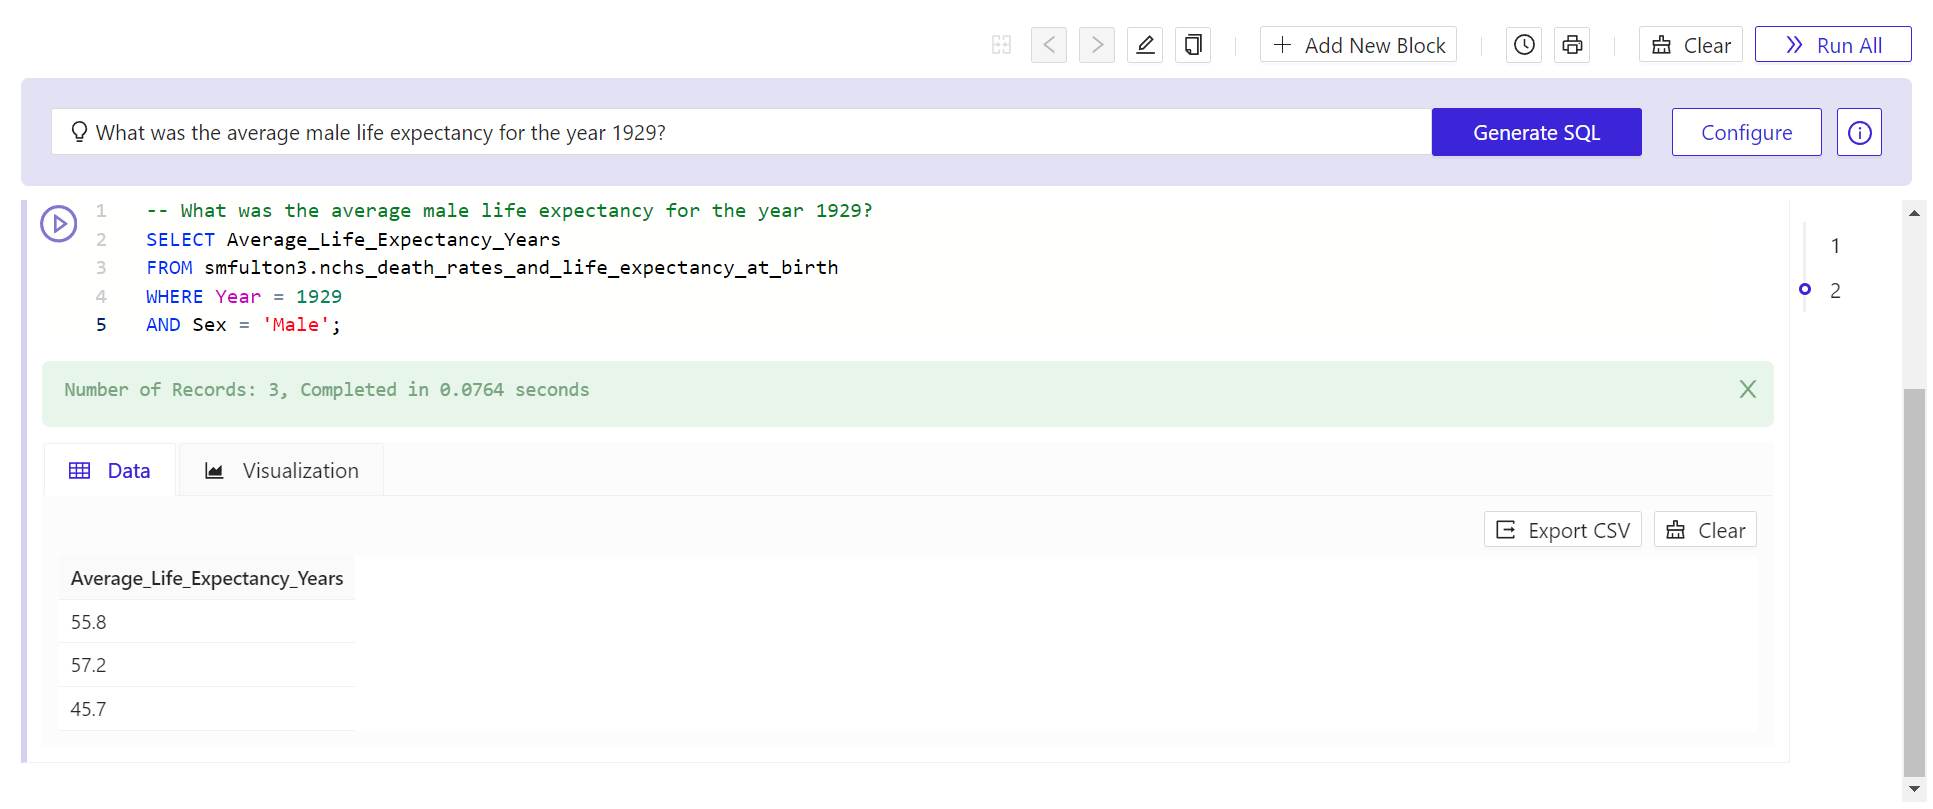Go to the previous block arrow
Viewport: 1933px width, 809px height.
(1049, 45)
